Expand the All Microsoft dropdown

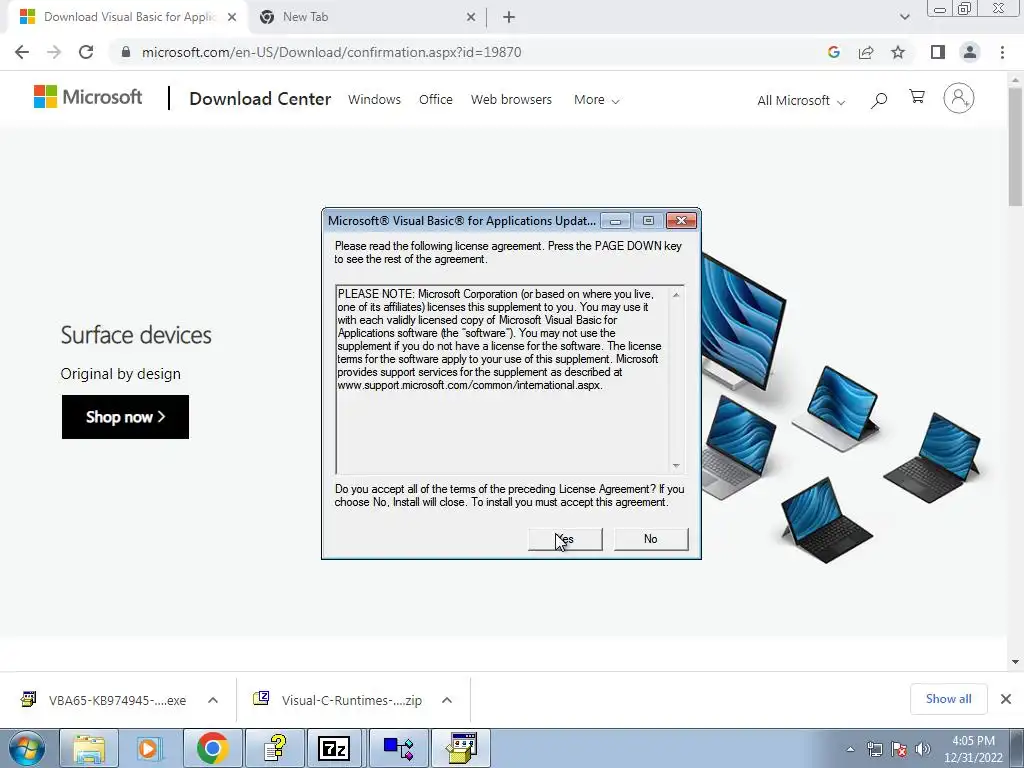click(x=801, y=101)
